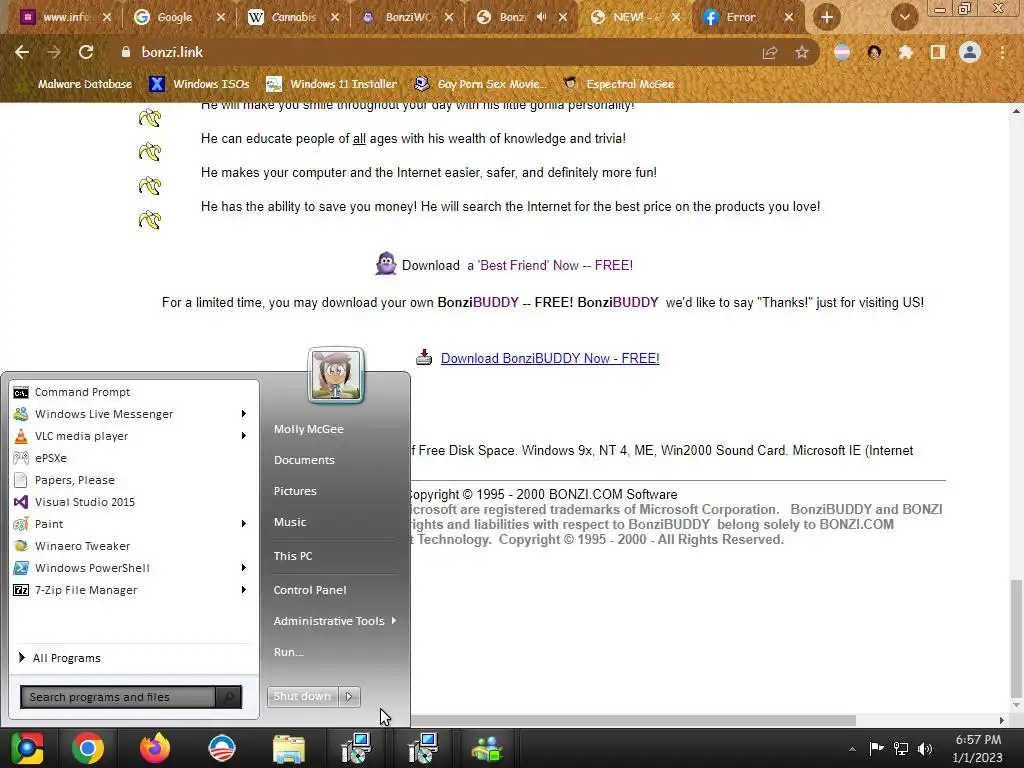
Task: Open Windows 11 Installer bookmark
Action: click(332, 84)
